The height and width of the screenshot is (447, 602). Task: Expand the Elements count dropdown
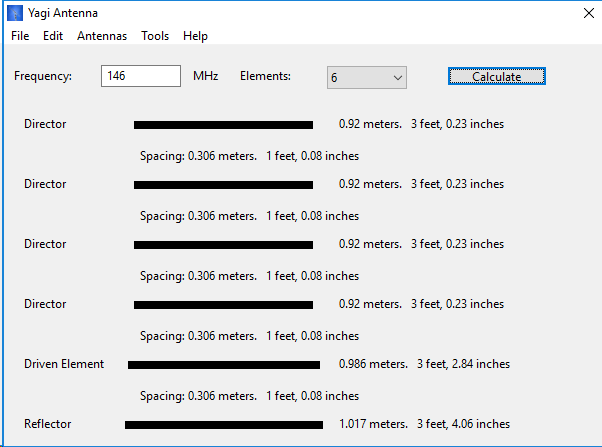(366, 77)
